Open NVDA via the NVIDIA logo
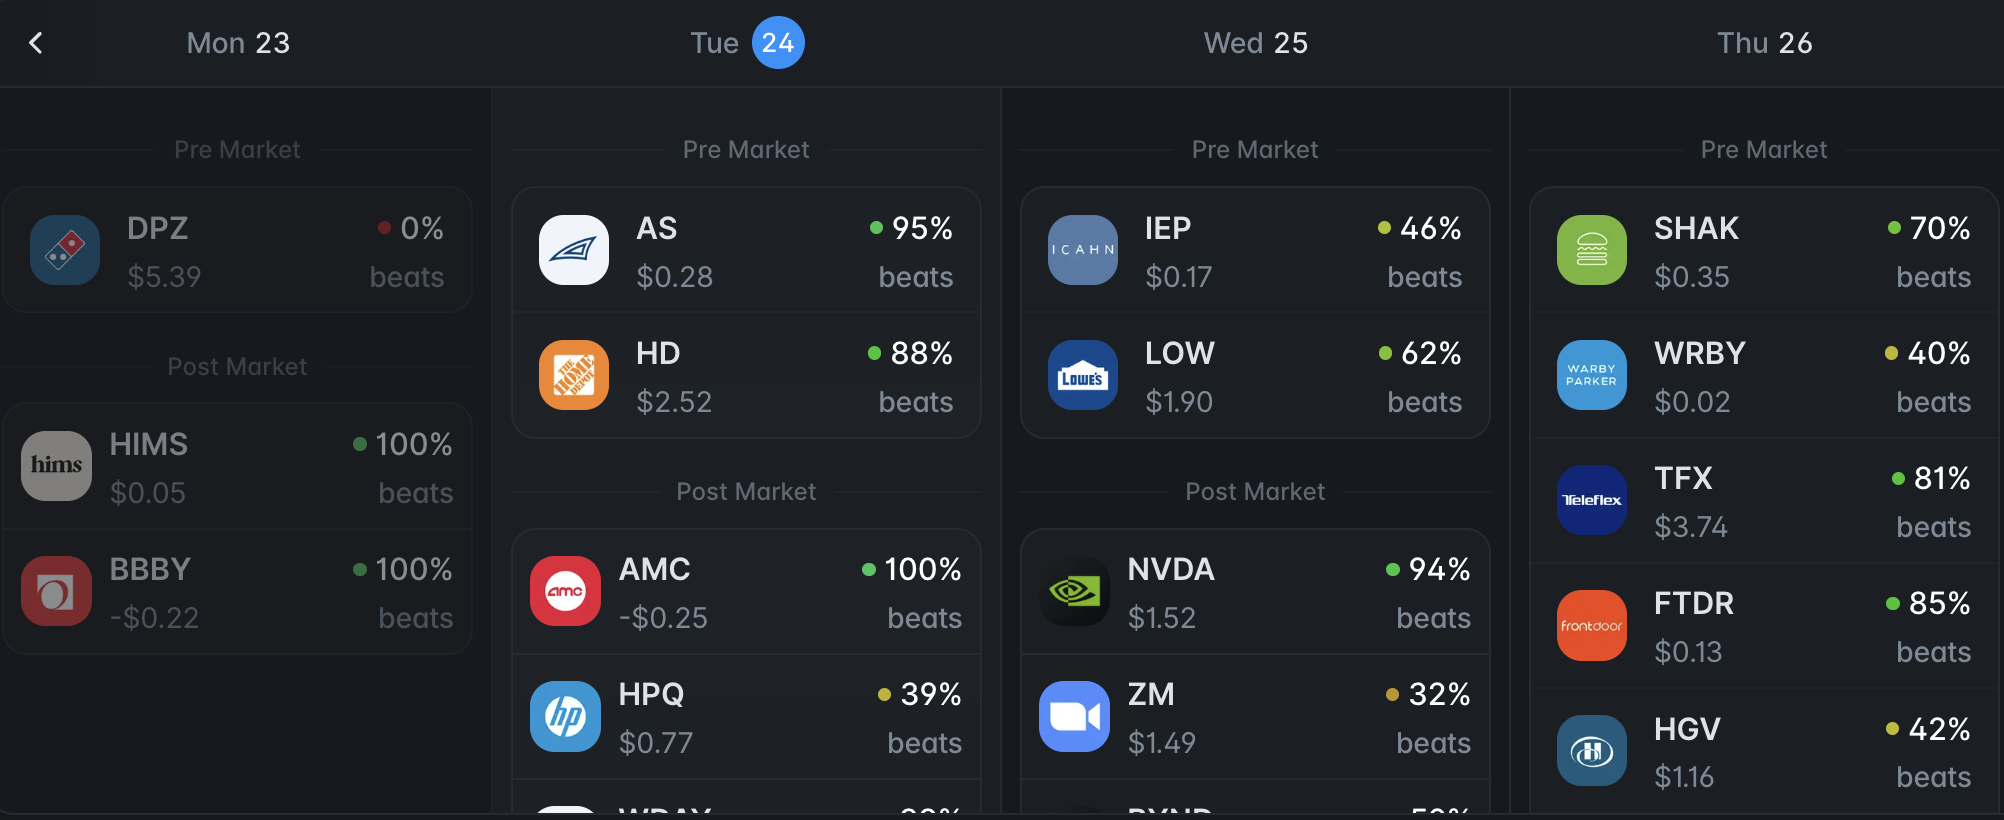2004x820 pixels. (1074, 591)
